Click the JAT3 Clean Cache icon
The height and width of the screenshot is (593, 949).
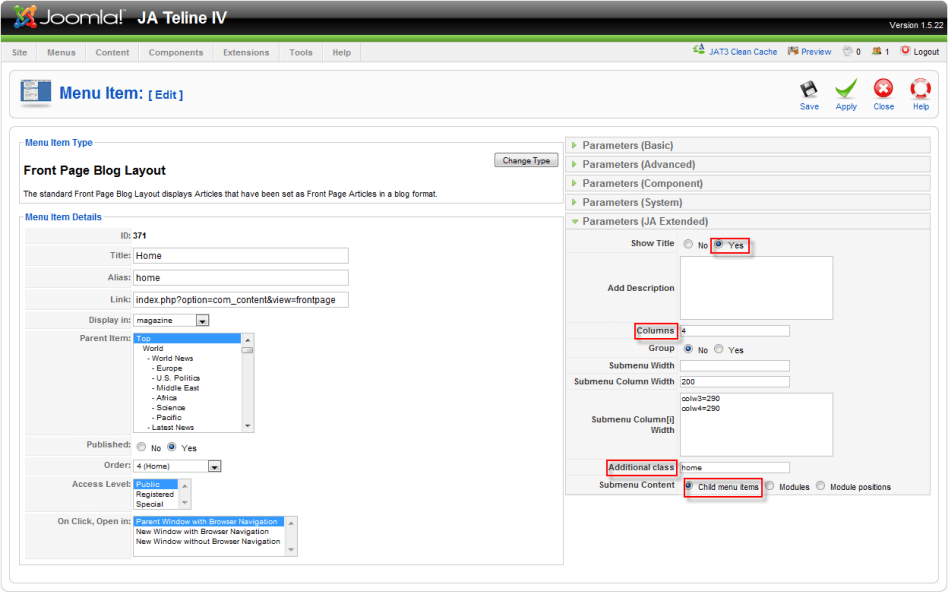[699, 50]
